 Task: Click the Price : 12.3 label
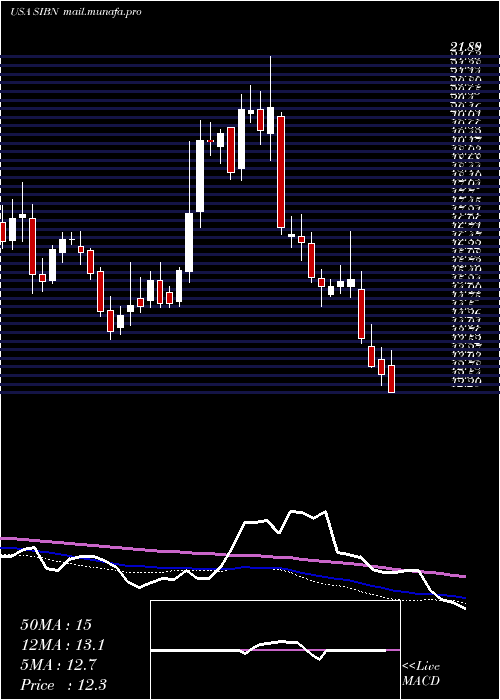click(x=63, y=685)
